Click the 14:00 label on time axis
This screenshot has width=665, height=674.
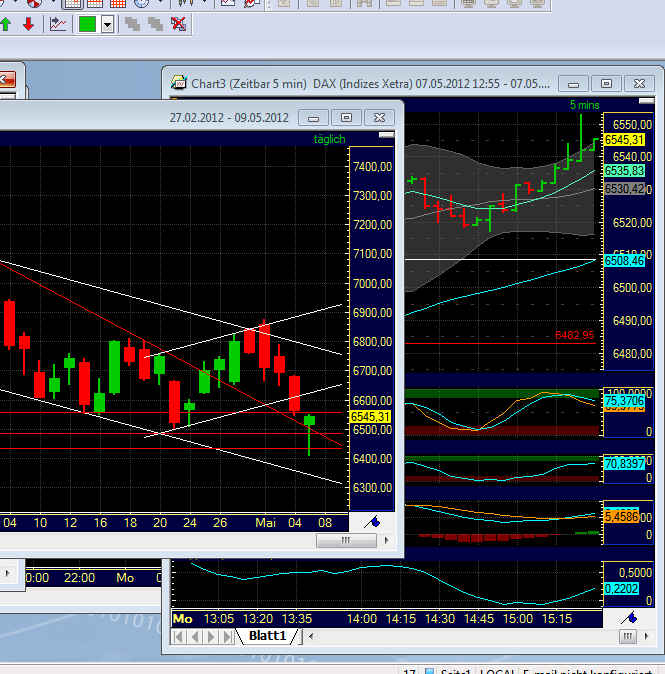[362, 619]
